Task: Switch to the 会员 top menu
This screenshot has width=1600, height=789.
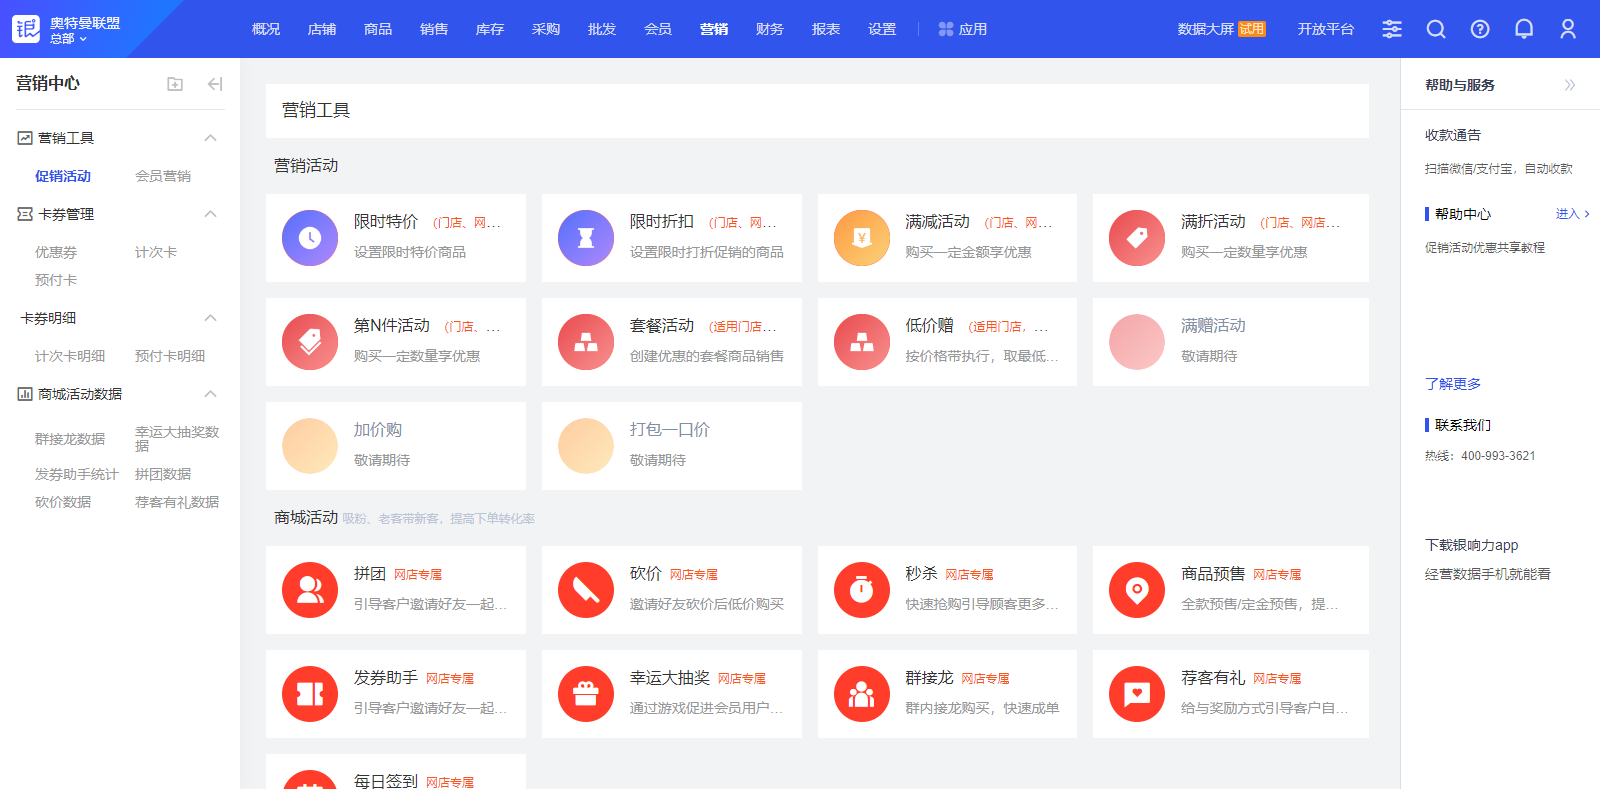Action: pos(658,29)
